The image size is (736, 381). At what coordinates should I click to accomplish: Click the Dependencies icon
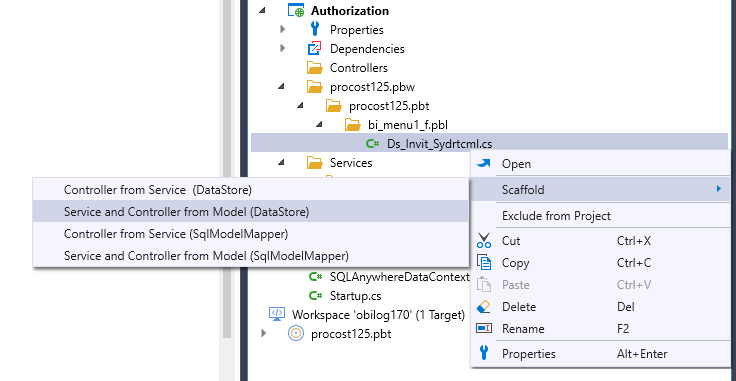pos(314,48)
